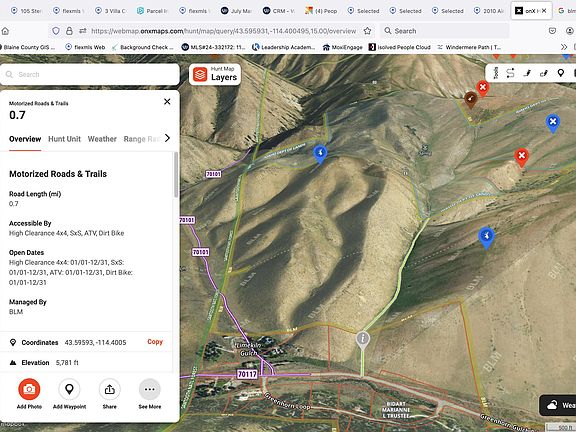576x432 pixels.
Task: Click the gray info marker on the trail
Action: click(363, 339)
